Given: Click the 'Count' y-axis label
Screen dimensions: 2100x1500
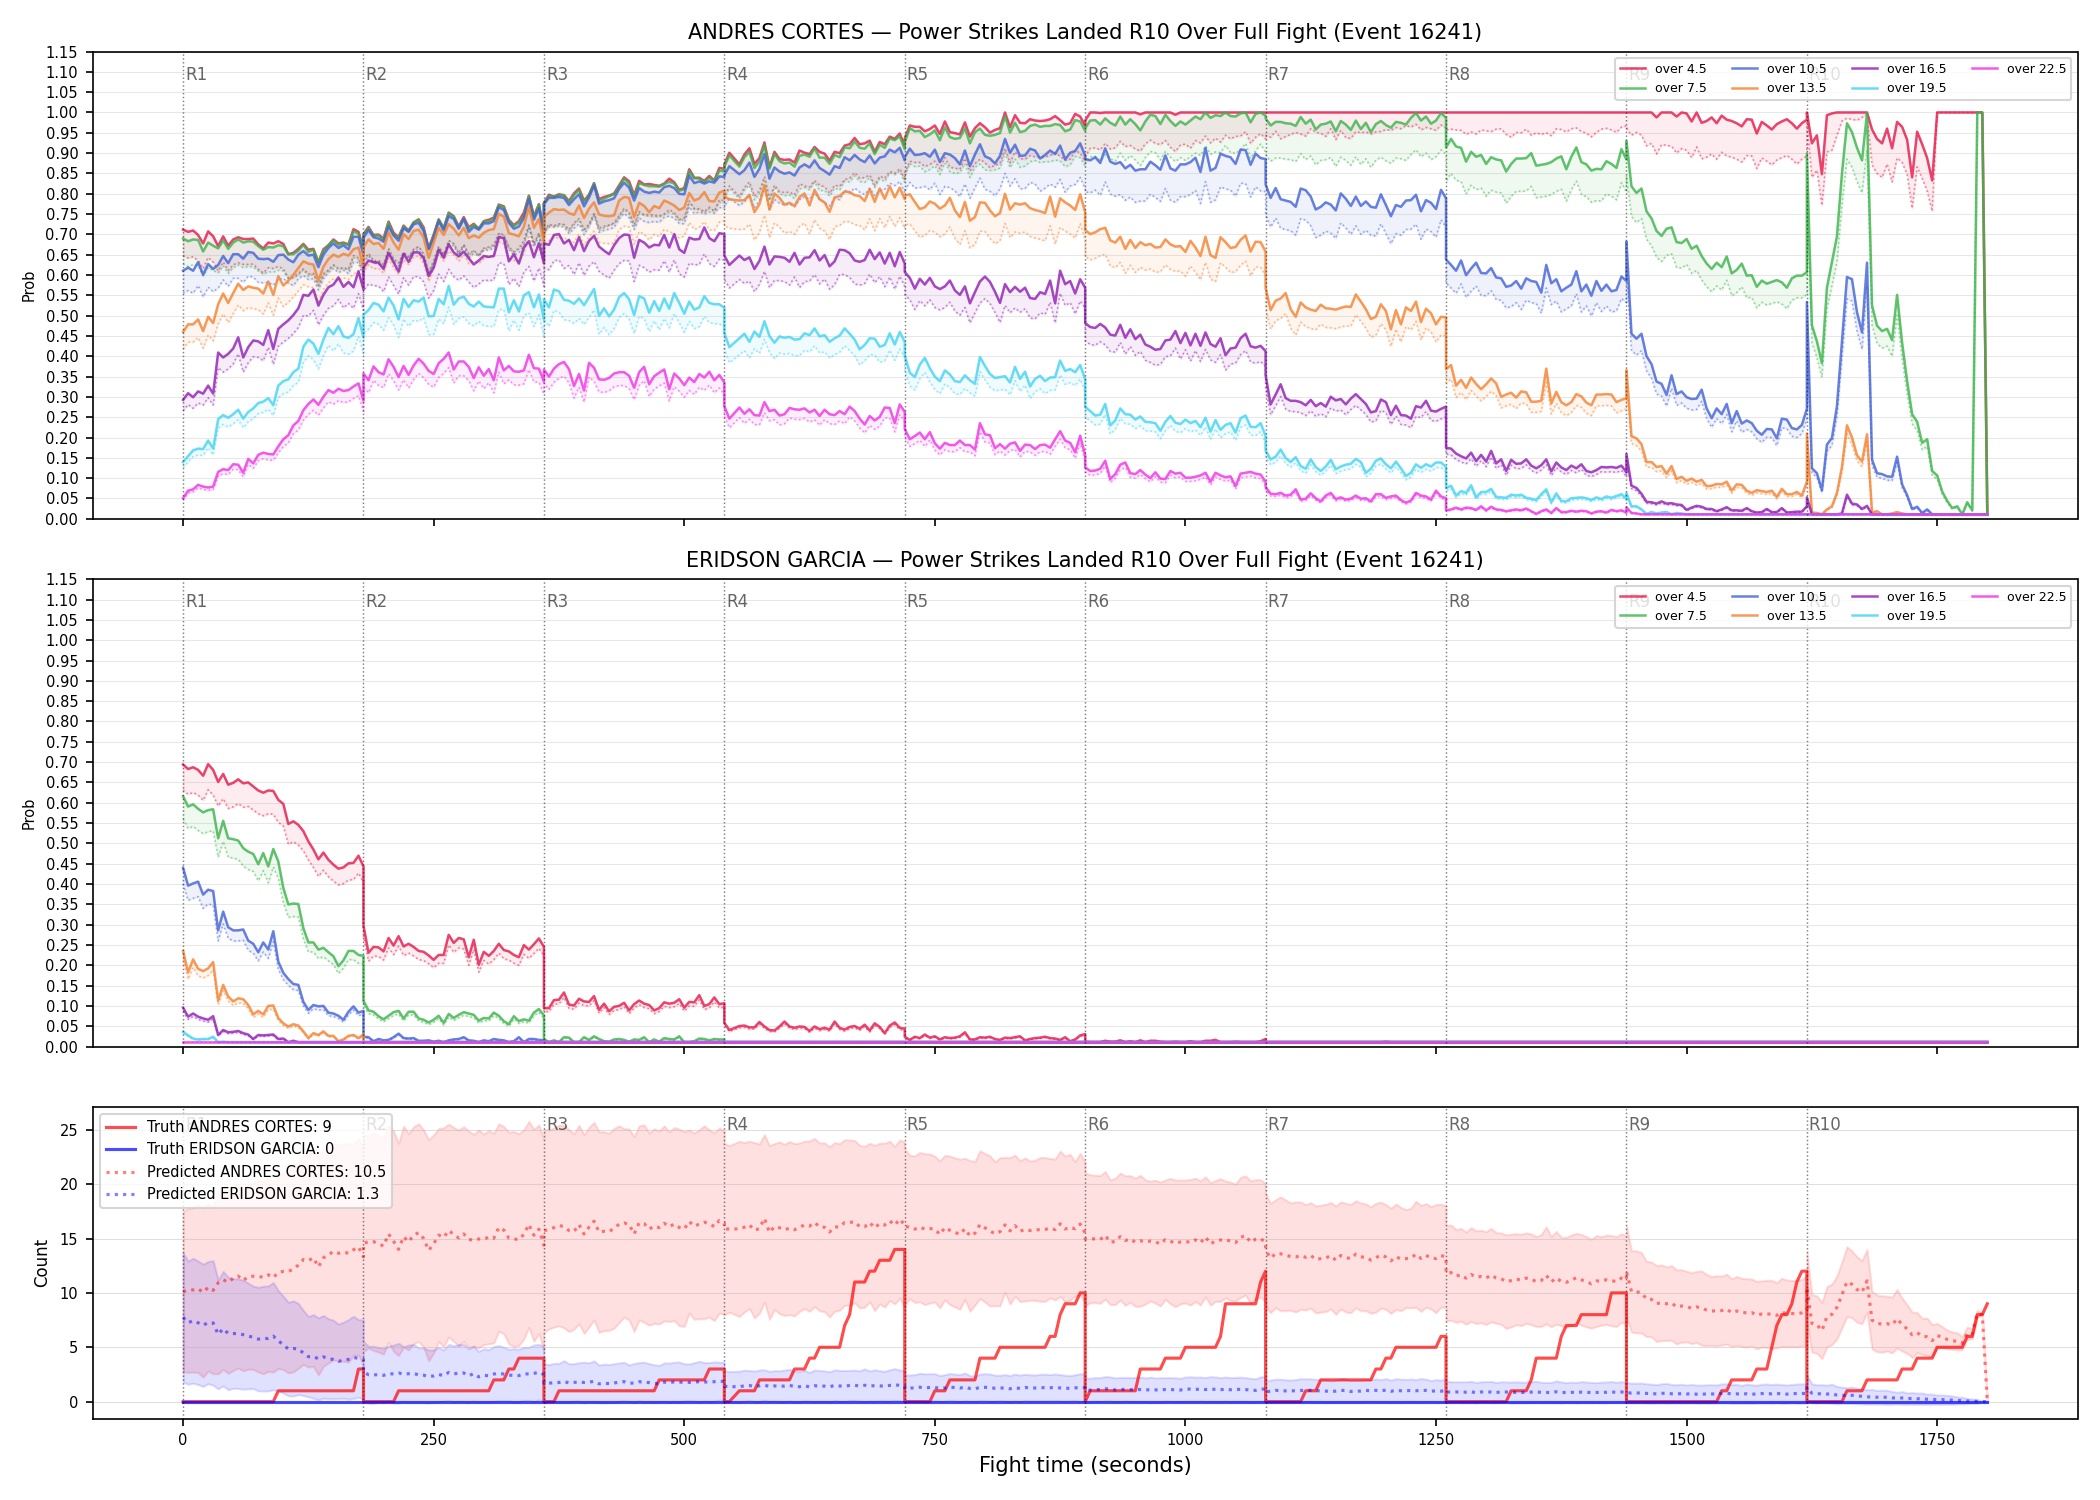Looking at the screenshot, I should 41,1263.
